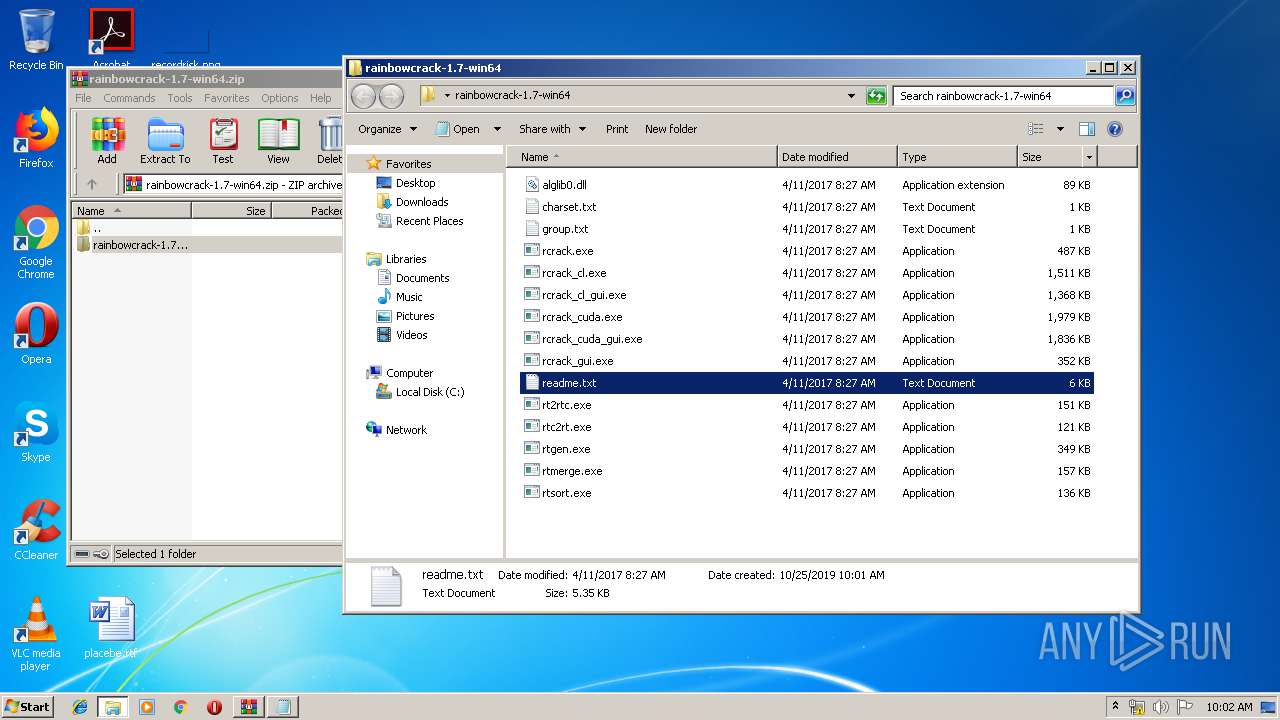This screenshot has width=1280, height=720.
Task: Click Search rainbowcrack-1.7-win64 field
Action: point(1003,96)
